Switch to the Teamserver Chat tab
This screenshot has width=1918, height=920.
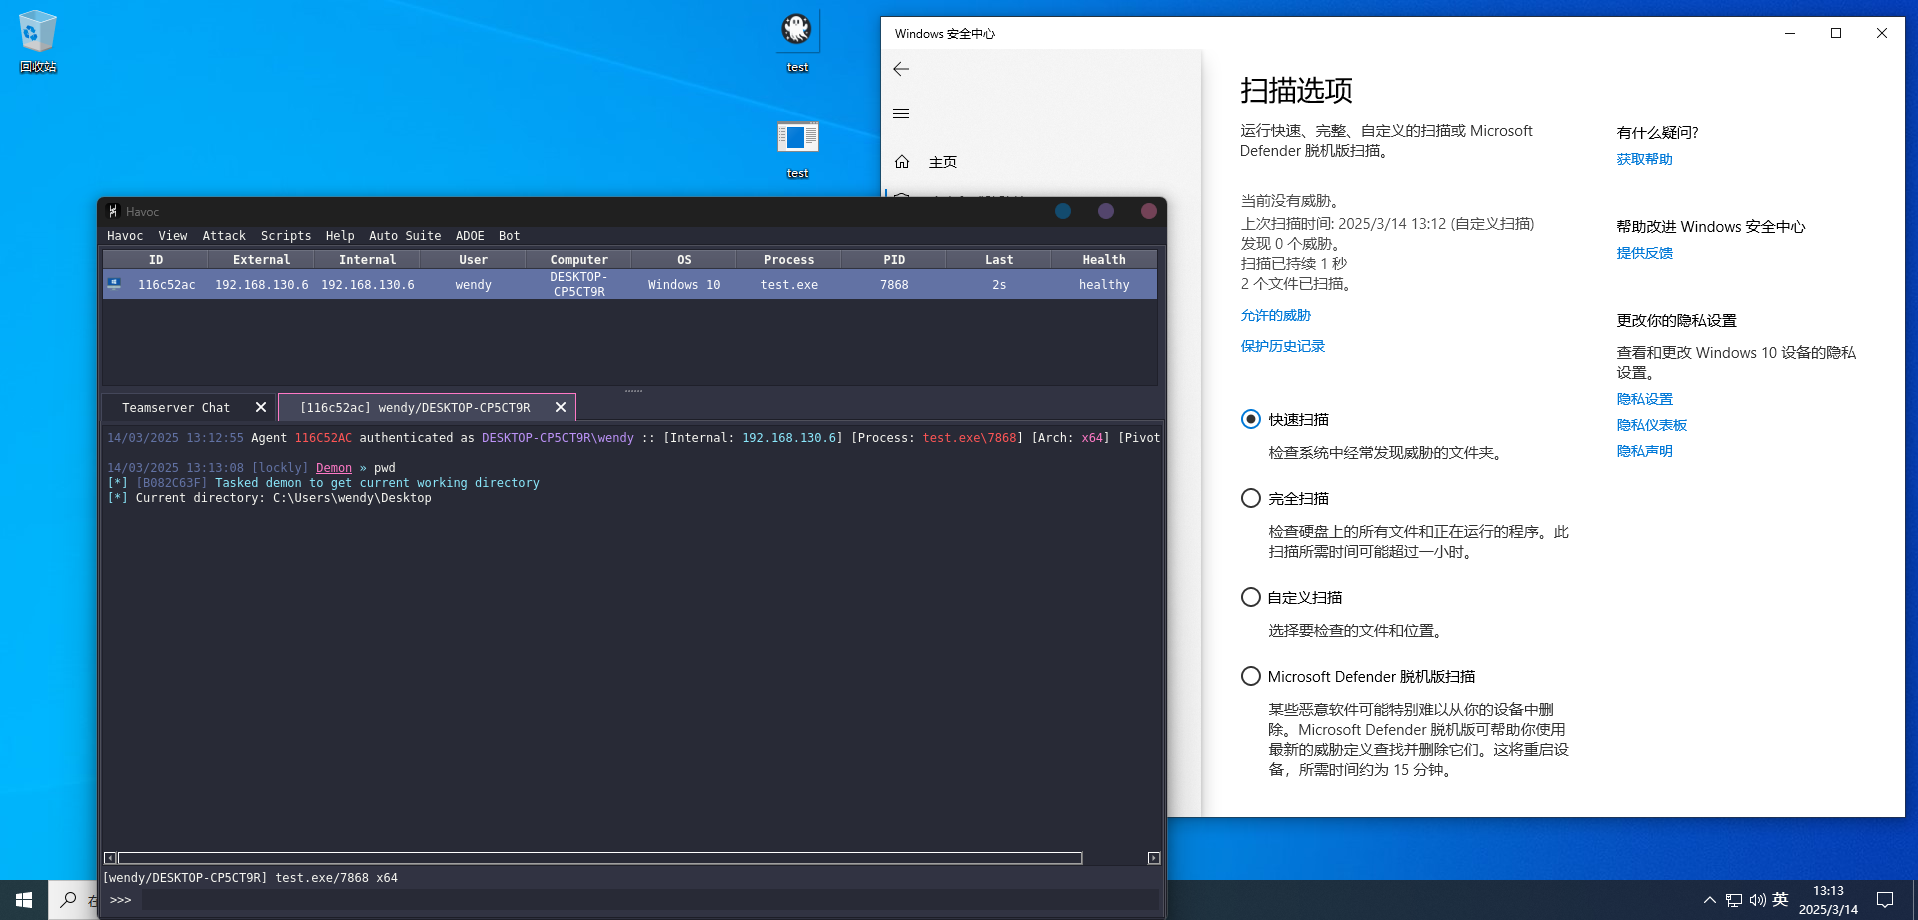click(x=176, y=408)
